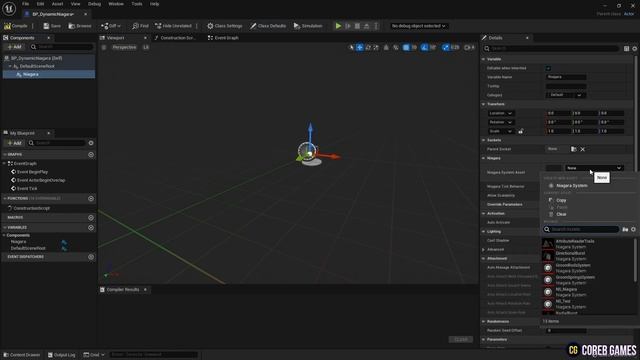Open the Rotation type dropdown

(501, 122)
